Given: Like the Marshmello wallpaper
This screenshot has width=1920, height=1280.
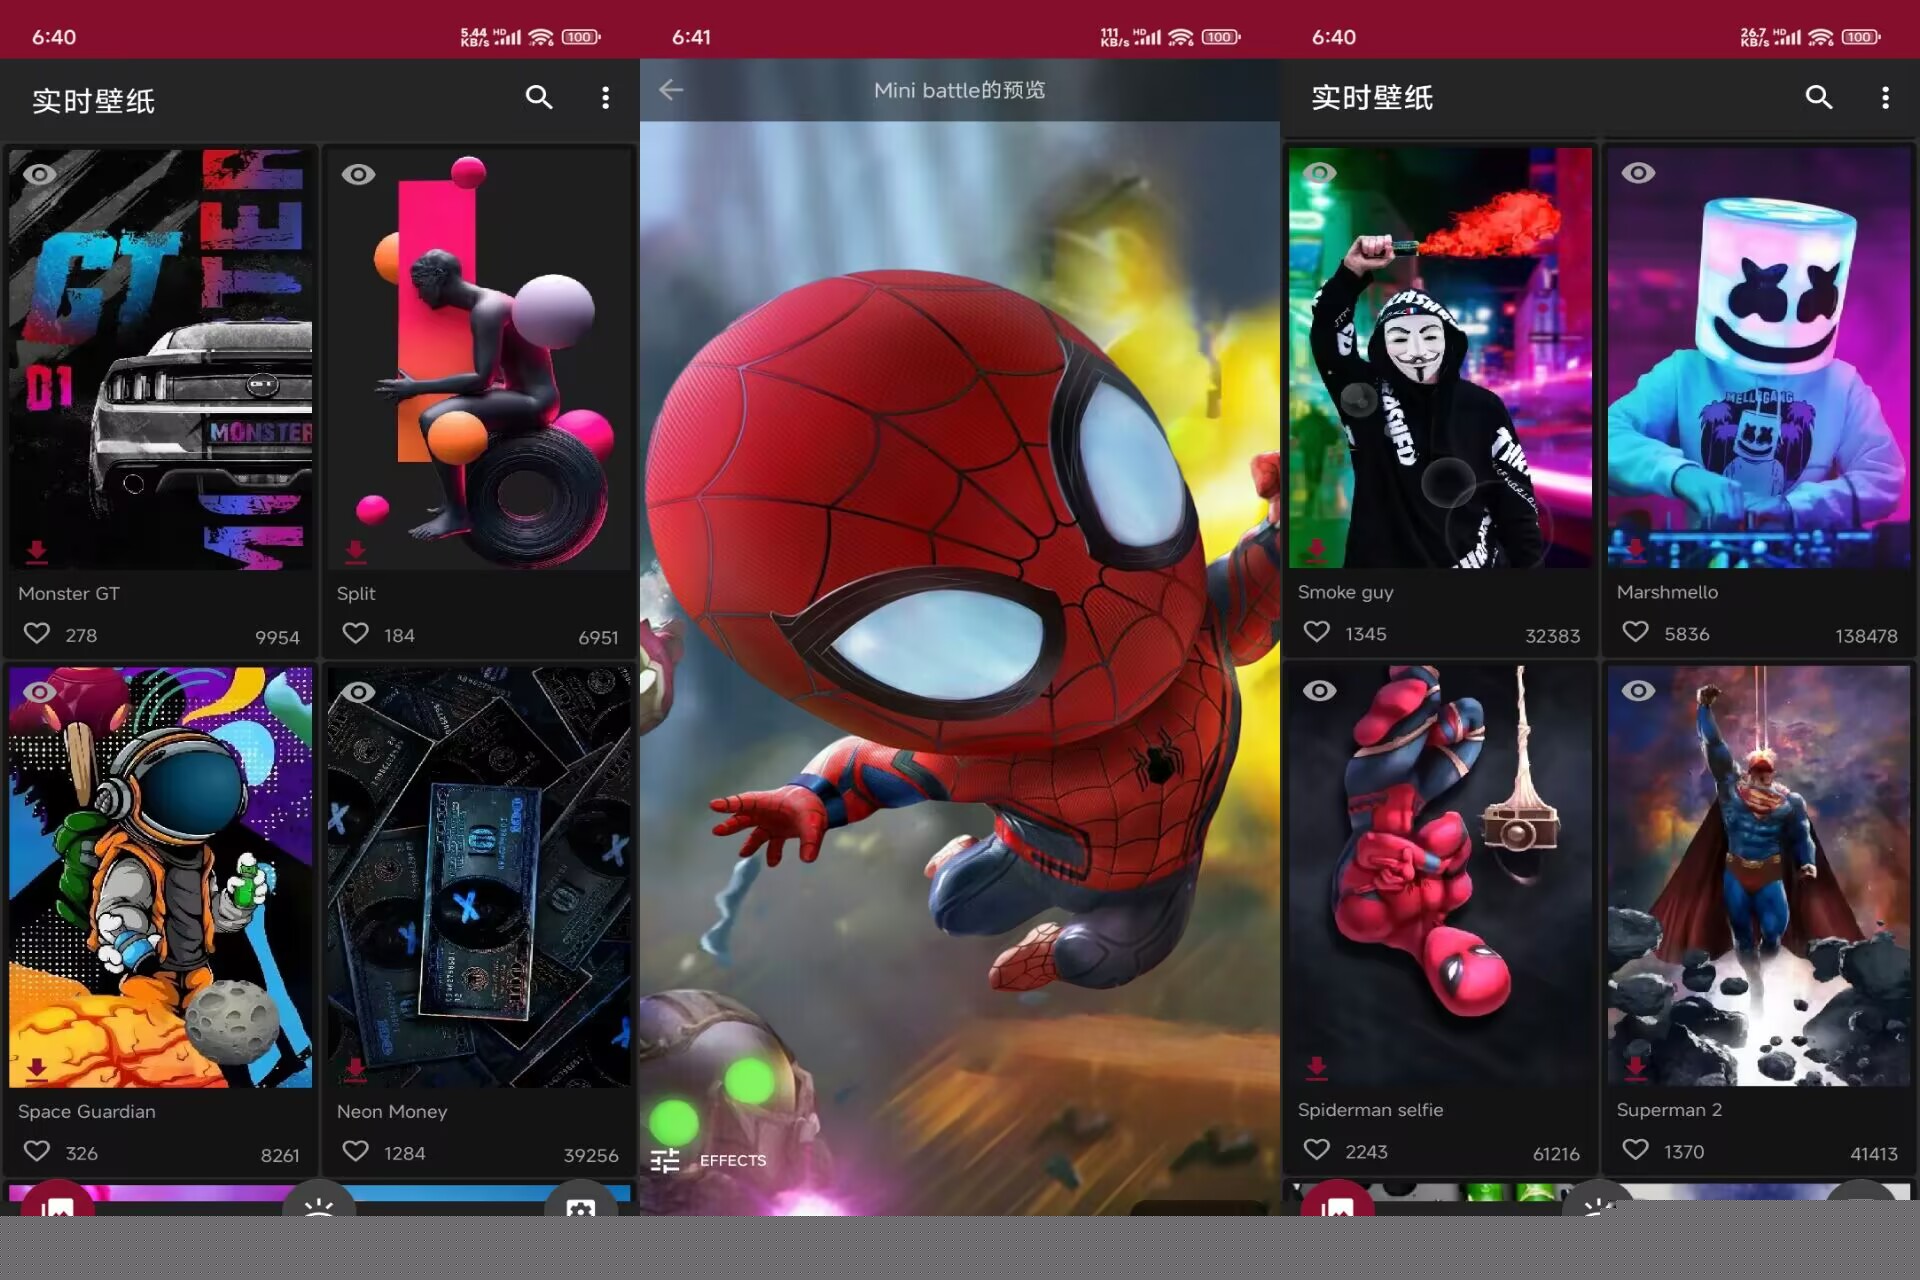Looking at the screenshot, I should (x=1636, y=632).
